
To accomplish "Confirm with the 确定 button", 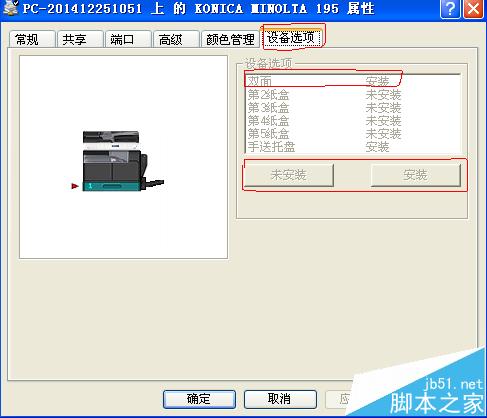I will point(199,399).
